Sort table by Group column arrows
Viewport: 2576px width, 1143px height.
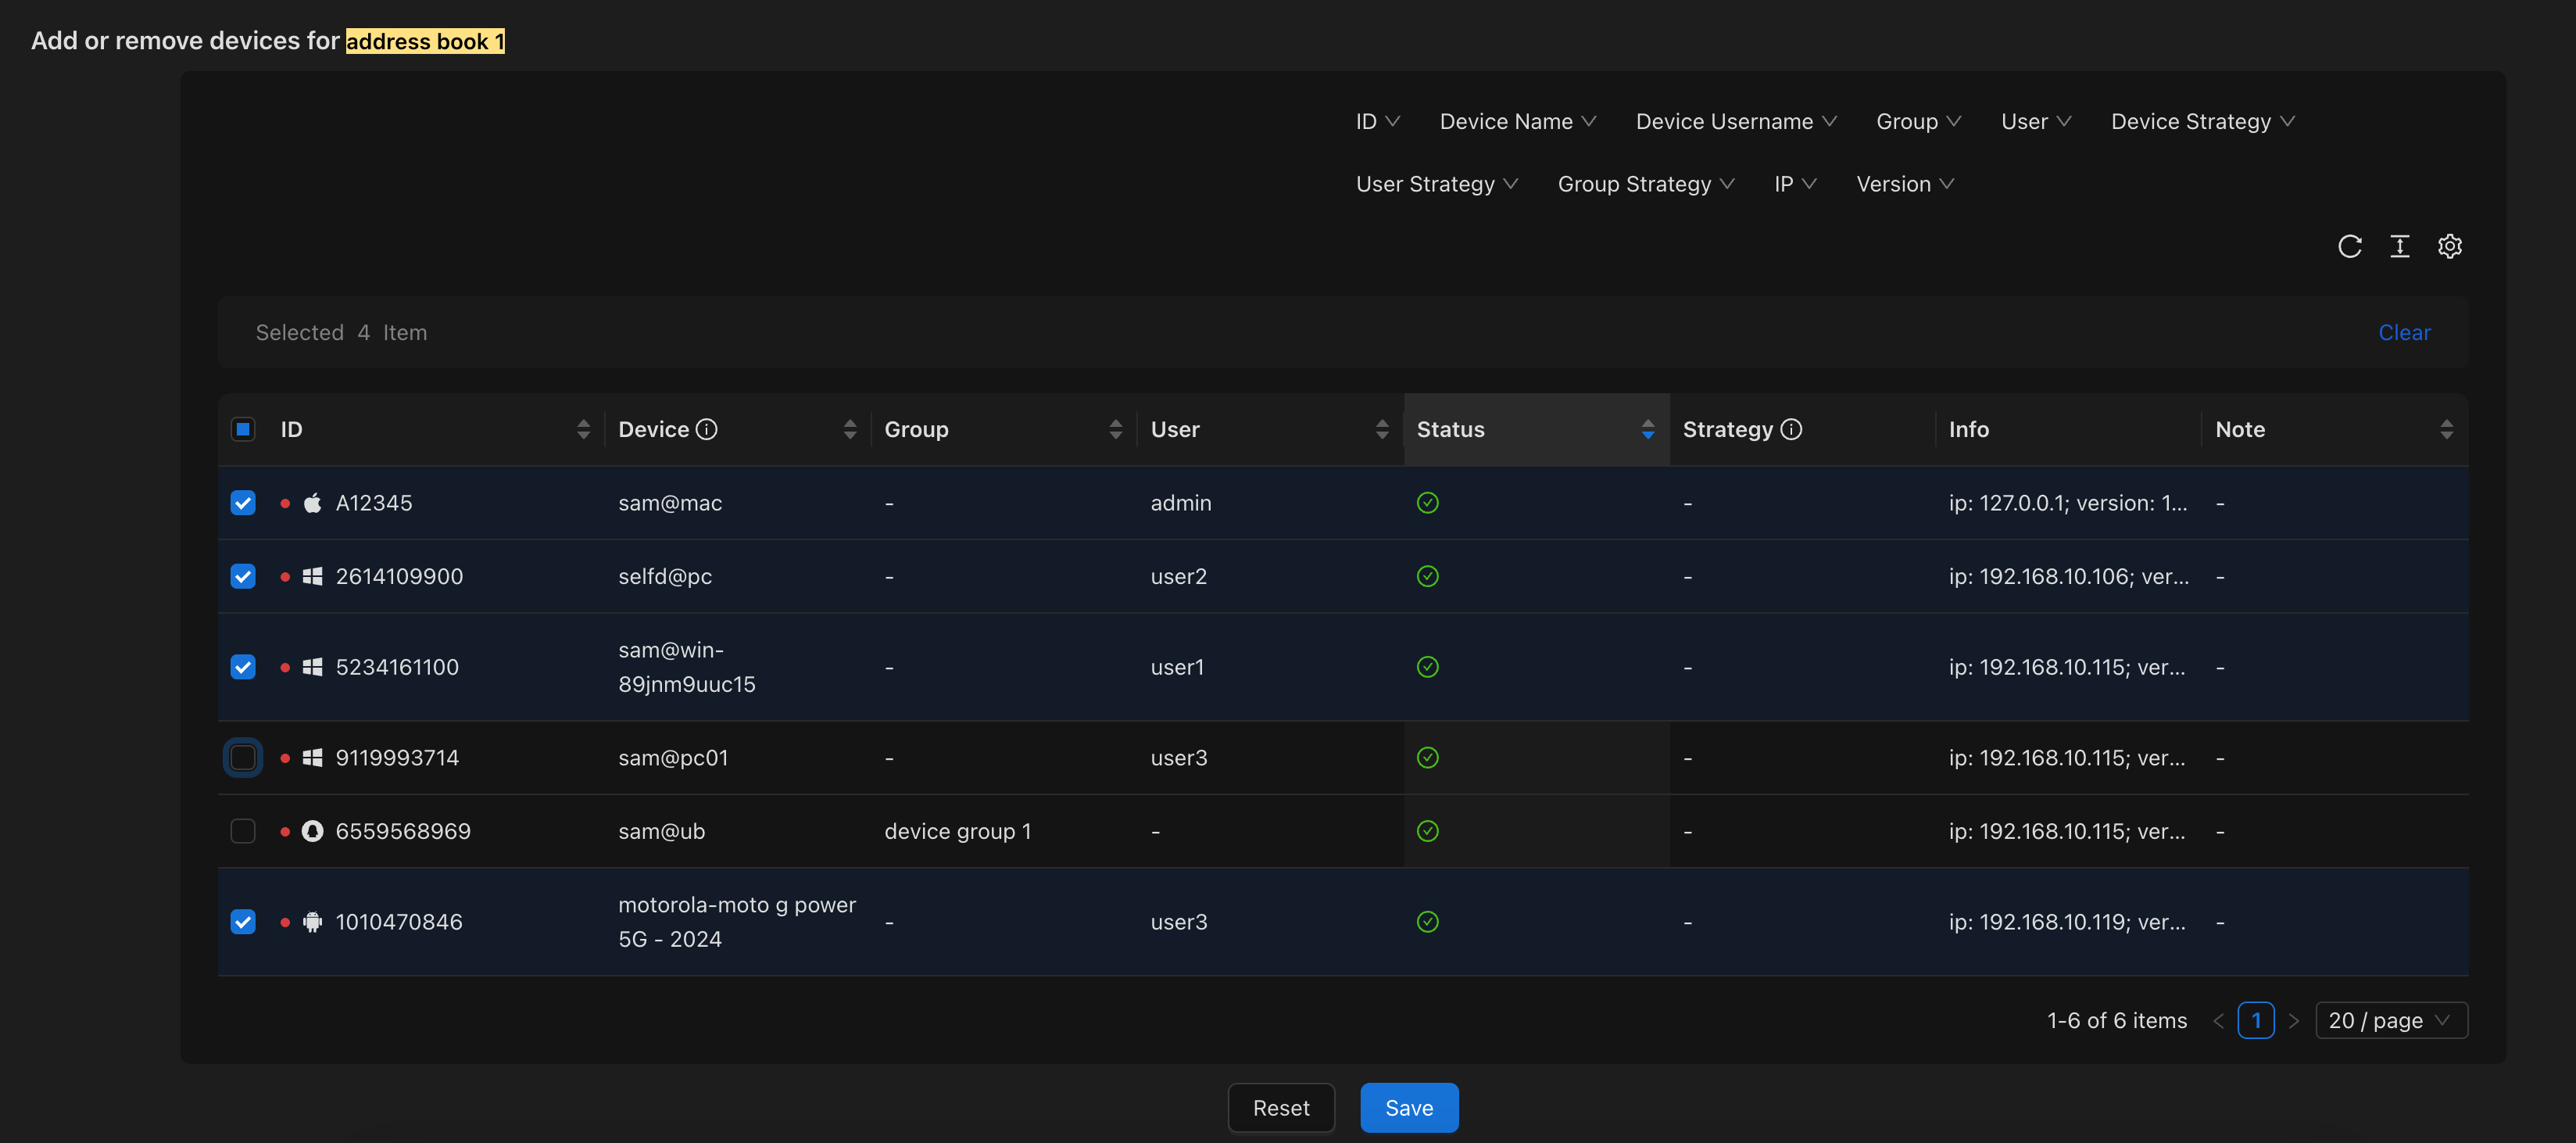pyautogui.click(x=1115, y=429)
